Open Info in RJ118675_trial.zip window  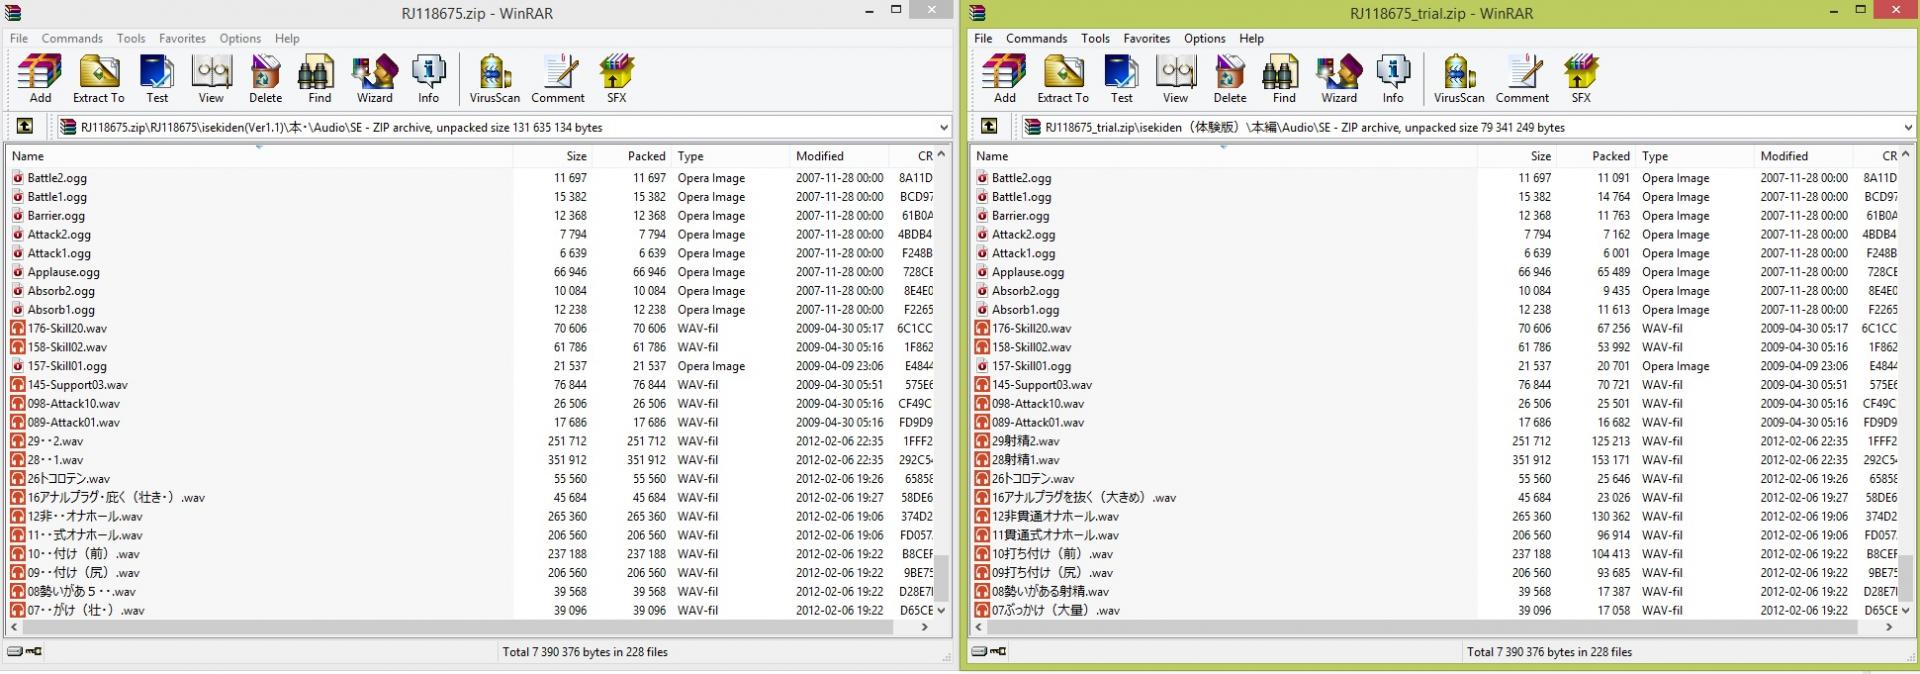[x=1392, y=79]
